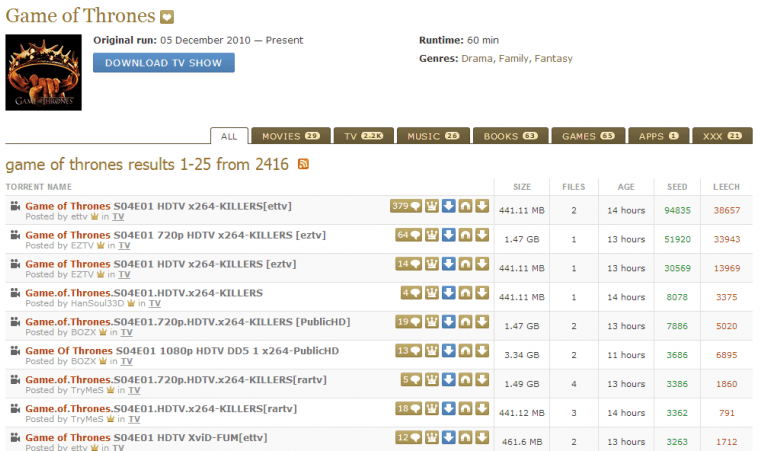Click the Game of Thrones poster thumbnail
The image size is (761, 451).
43,73
